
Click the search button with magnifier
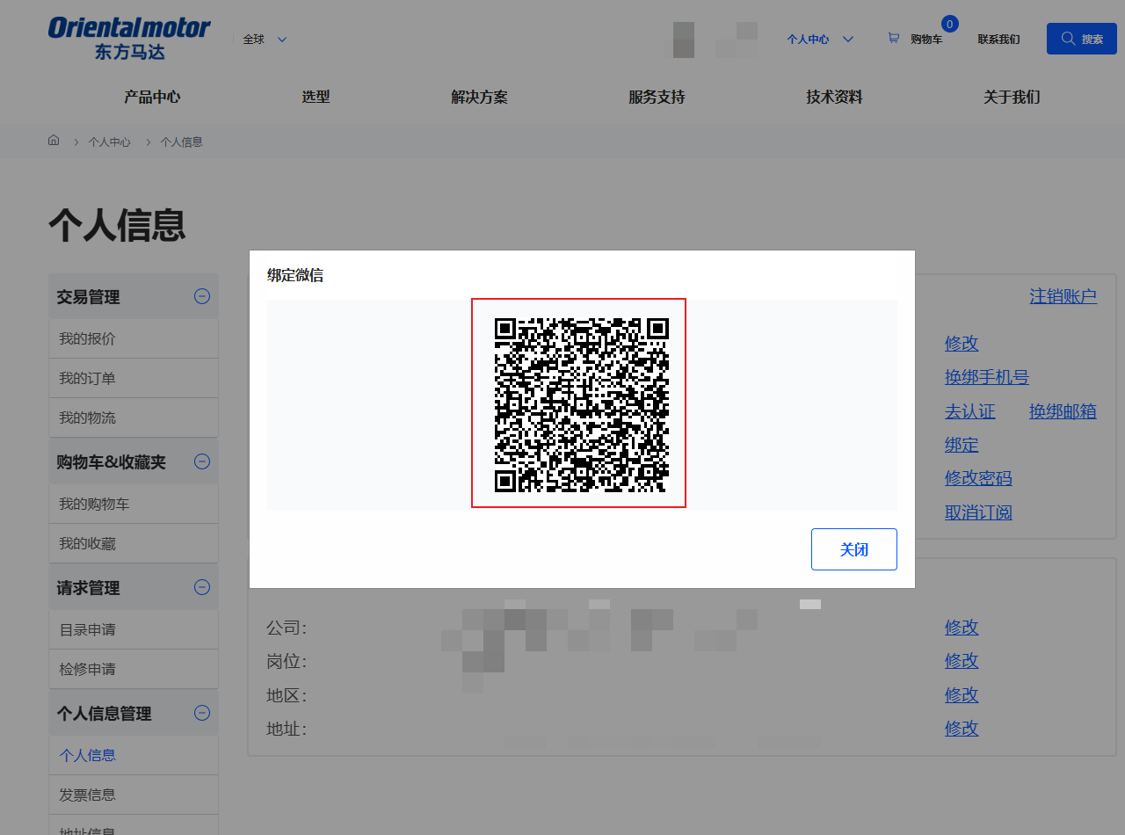pyautogui.click(x=1081, y=39)
